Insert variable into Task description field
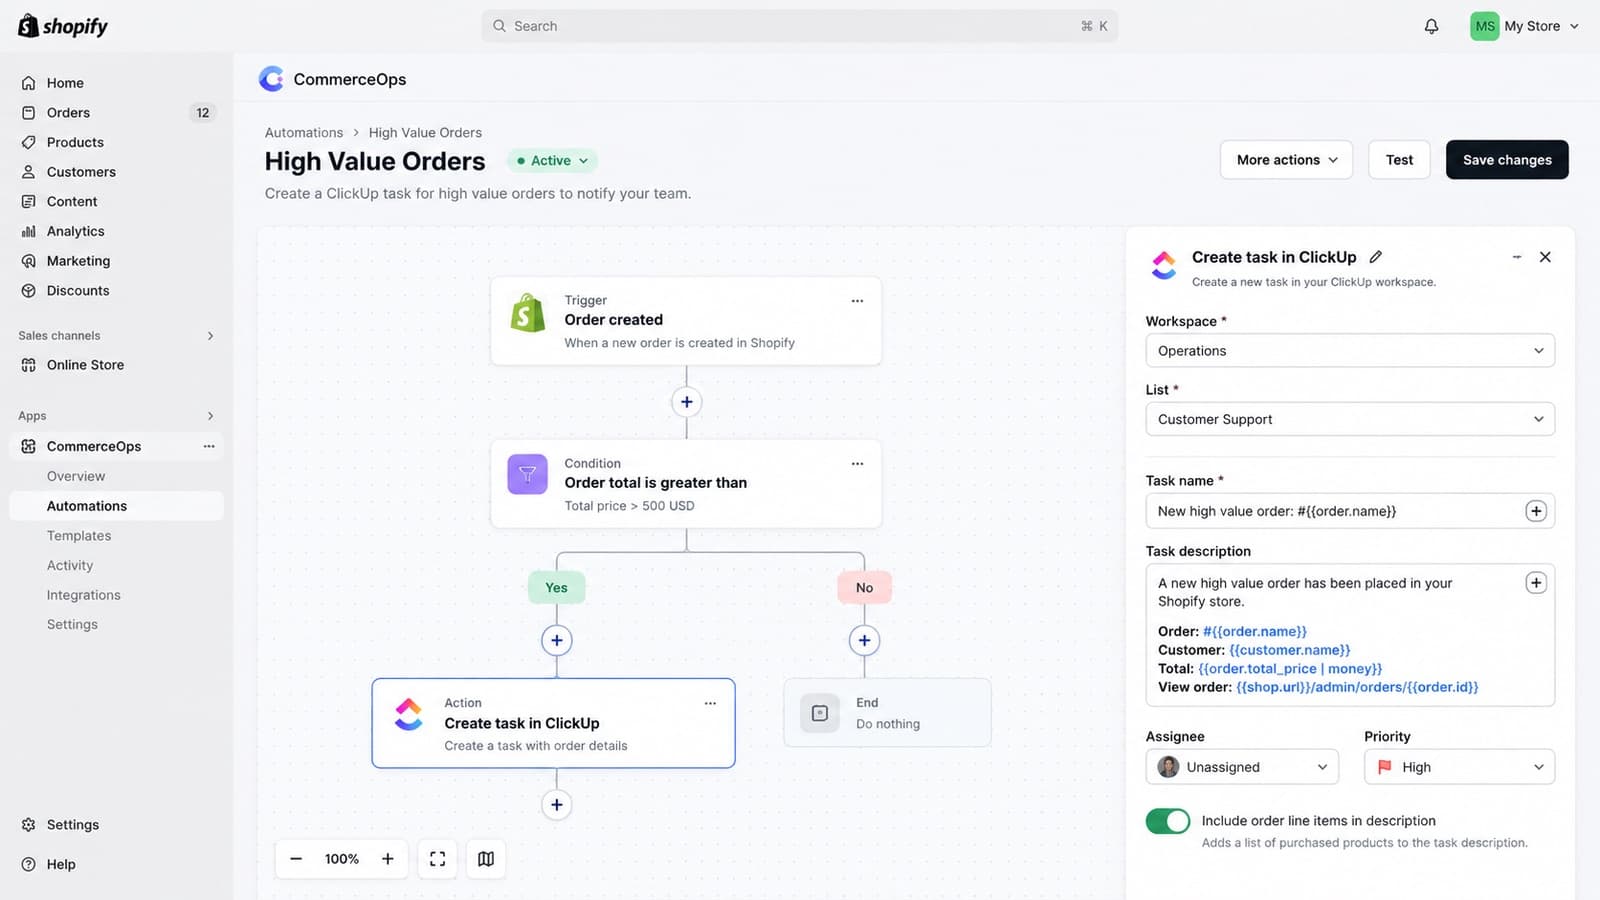 (1536, 583)
